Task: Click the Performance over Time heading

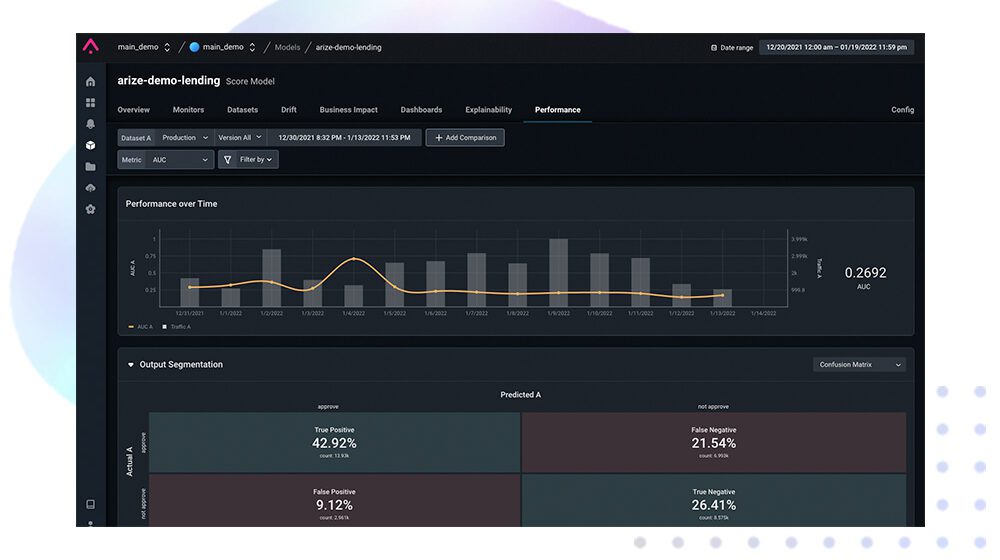Action: [x=171, y=204]
